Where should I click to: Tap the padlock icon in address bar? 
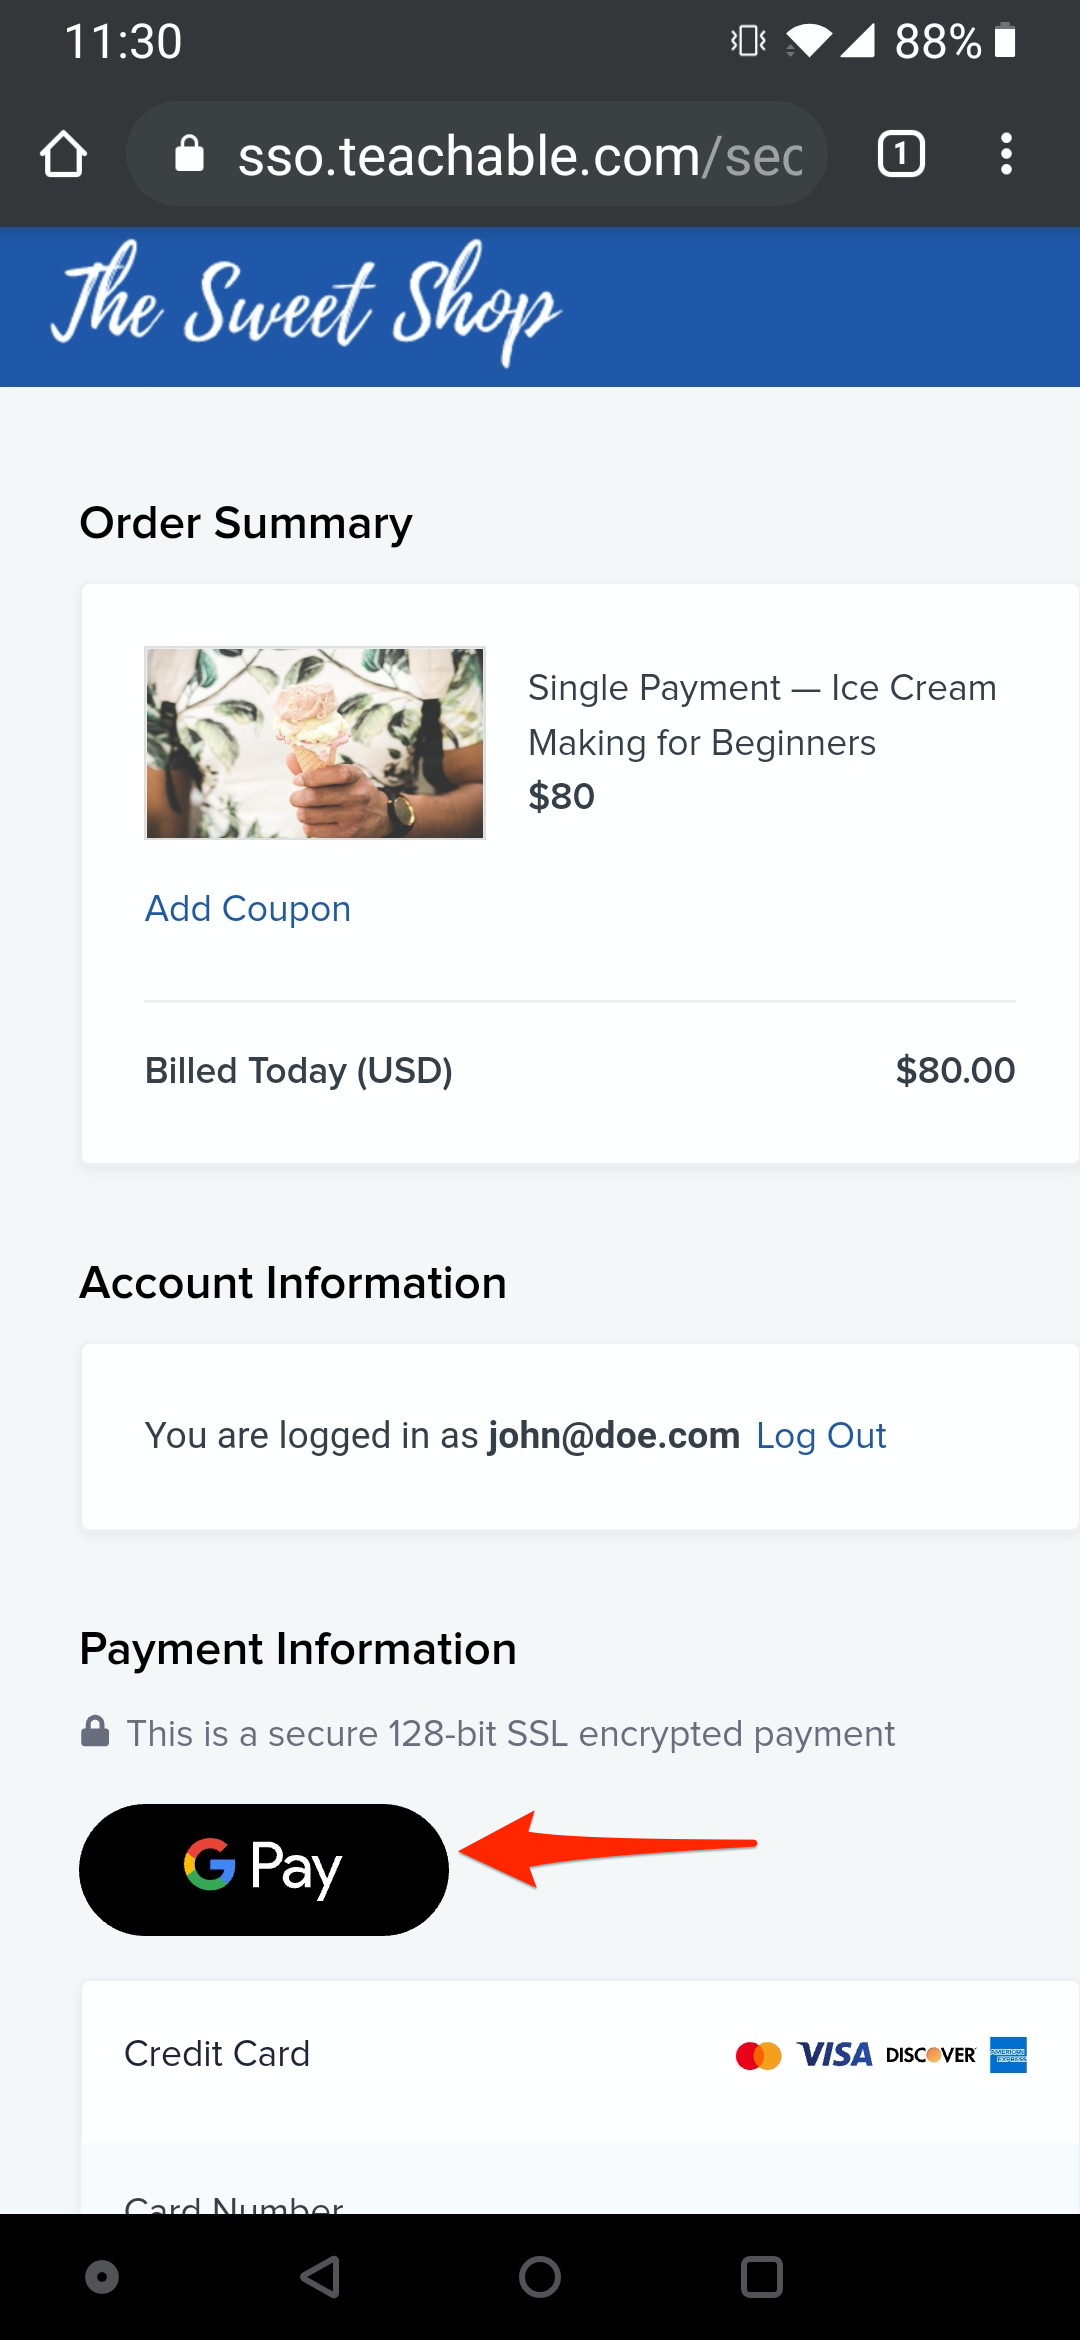point(189,154)
